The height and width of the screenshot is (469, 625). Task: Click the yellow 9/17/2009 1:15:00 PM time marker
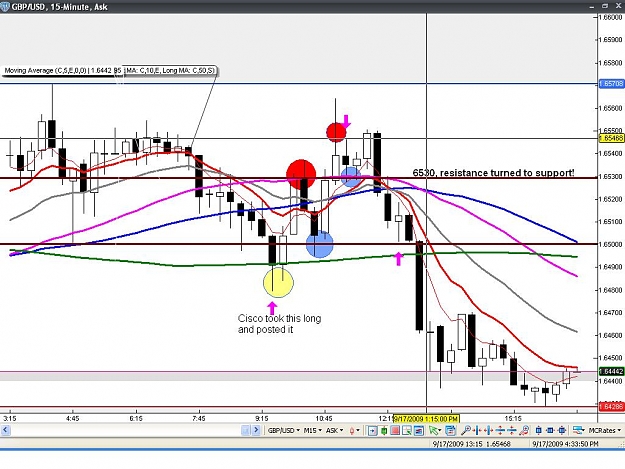pos(426,419)
